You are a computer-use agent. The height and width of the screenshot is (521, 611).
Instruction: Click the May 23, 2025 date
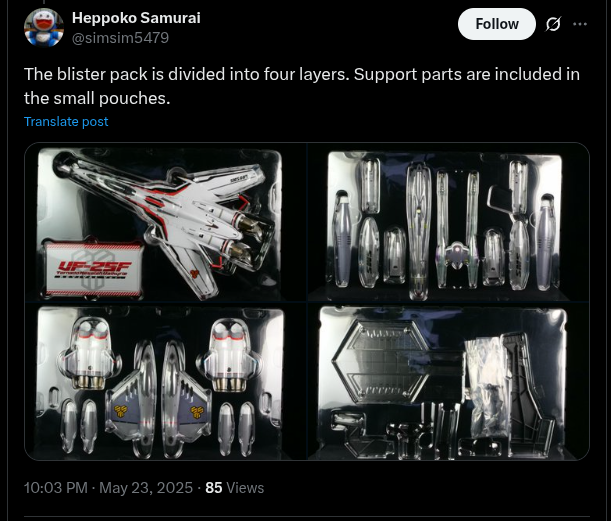(146, 488)
